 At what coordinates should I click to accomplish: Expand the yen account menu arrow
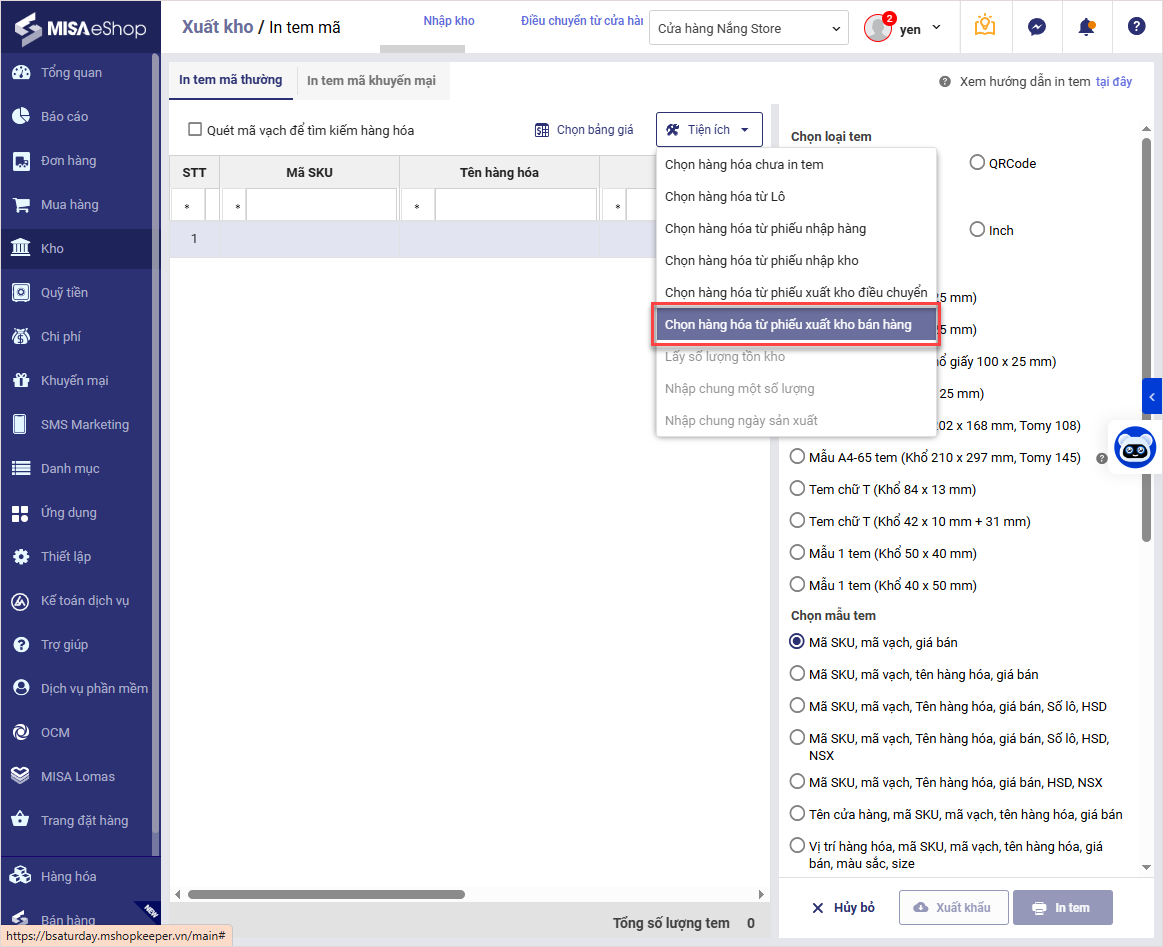936,27
